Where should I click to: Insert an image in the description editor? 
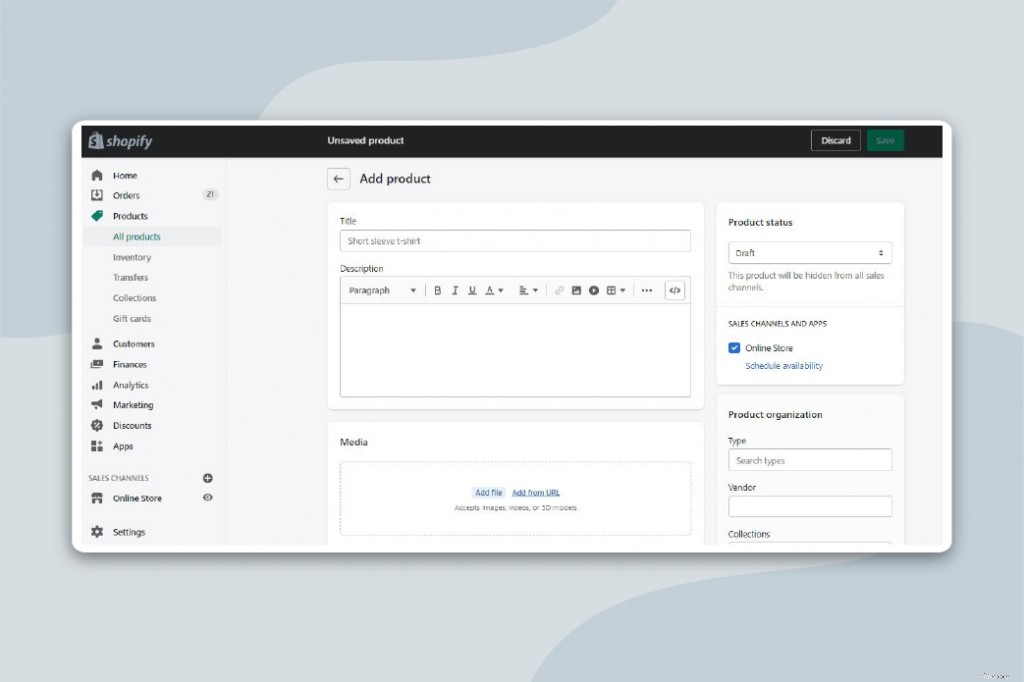coord(575,290)
